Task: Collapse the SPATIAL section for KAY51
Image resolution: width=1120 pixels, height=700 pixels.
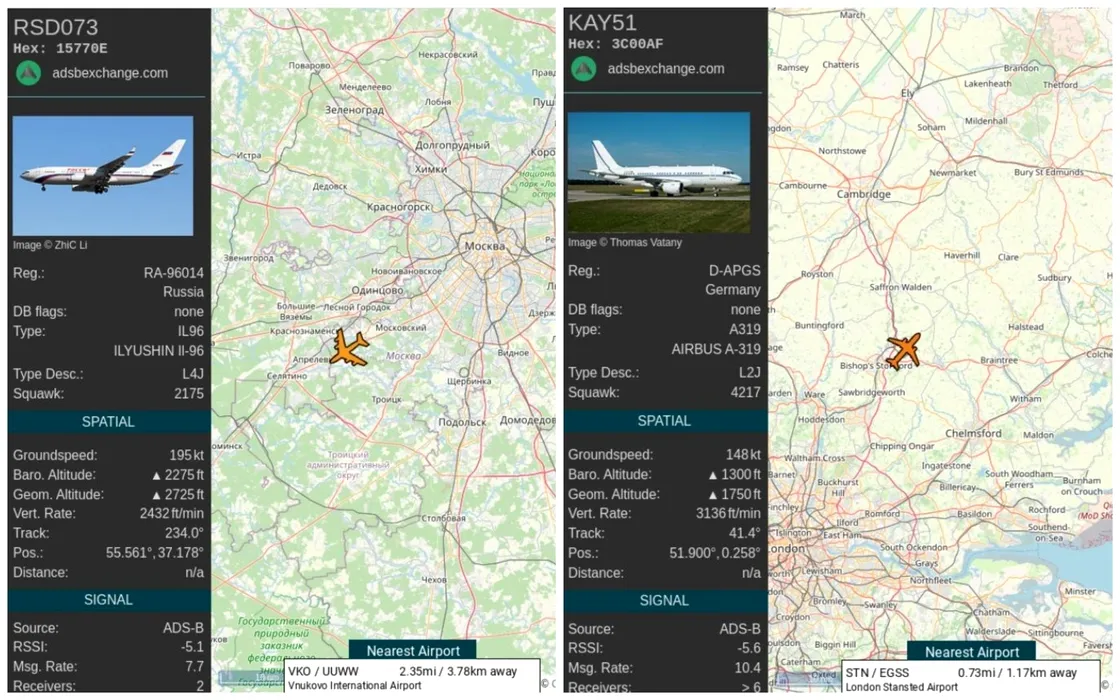Action: [x=664, y=421]
